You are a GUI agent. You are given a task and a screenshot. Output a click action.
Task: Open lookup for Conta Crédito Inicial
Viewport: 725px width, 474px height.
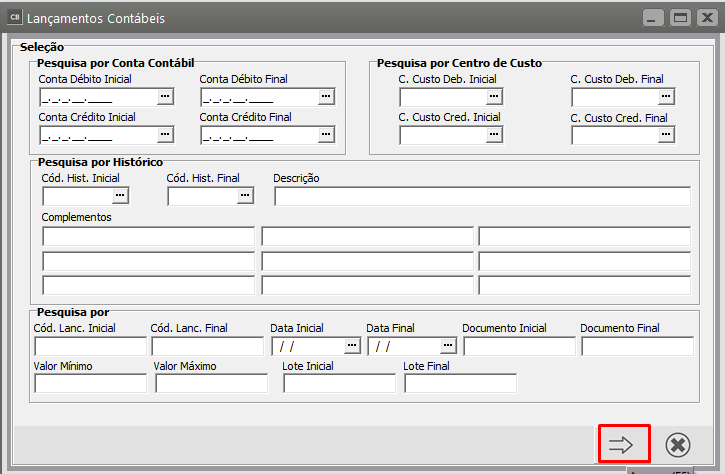(166, 135)
